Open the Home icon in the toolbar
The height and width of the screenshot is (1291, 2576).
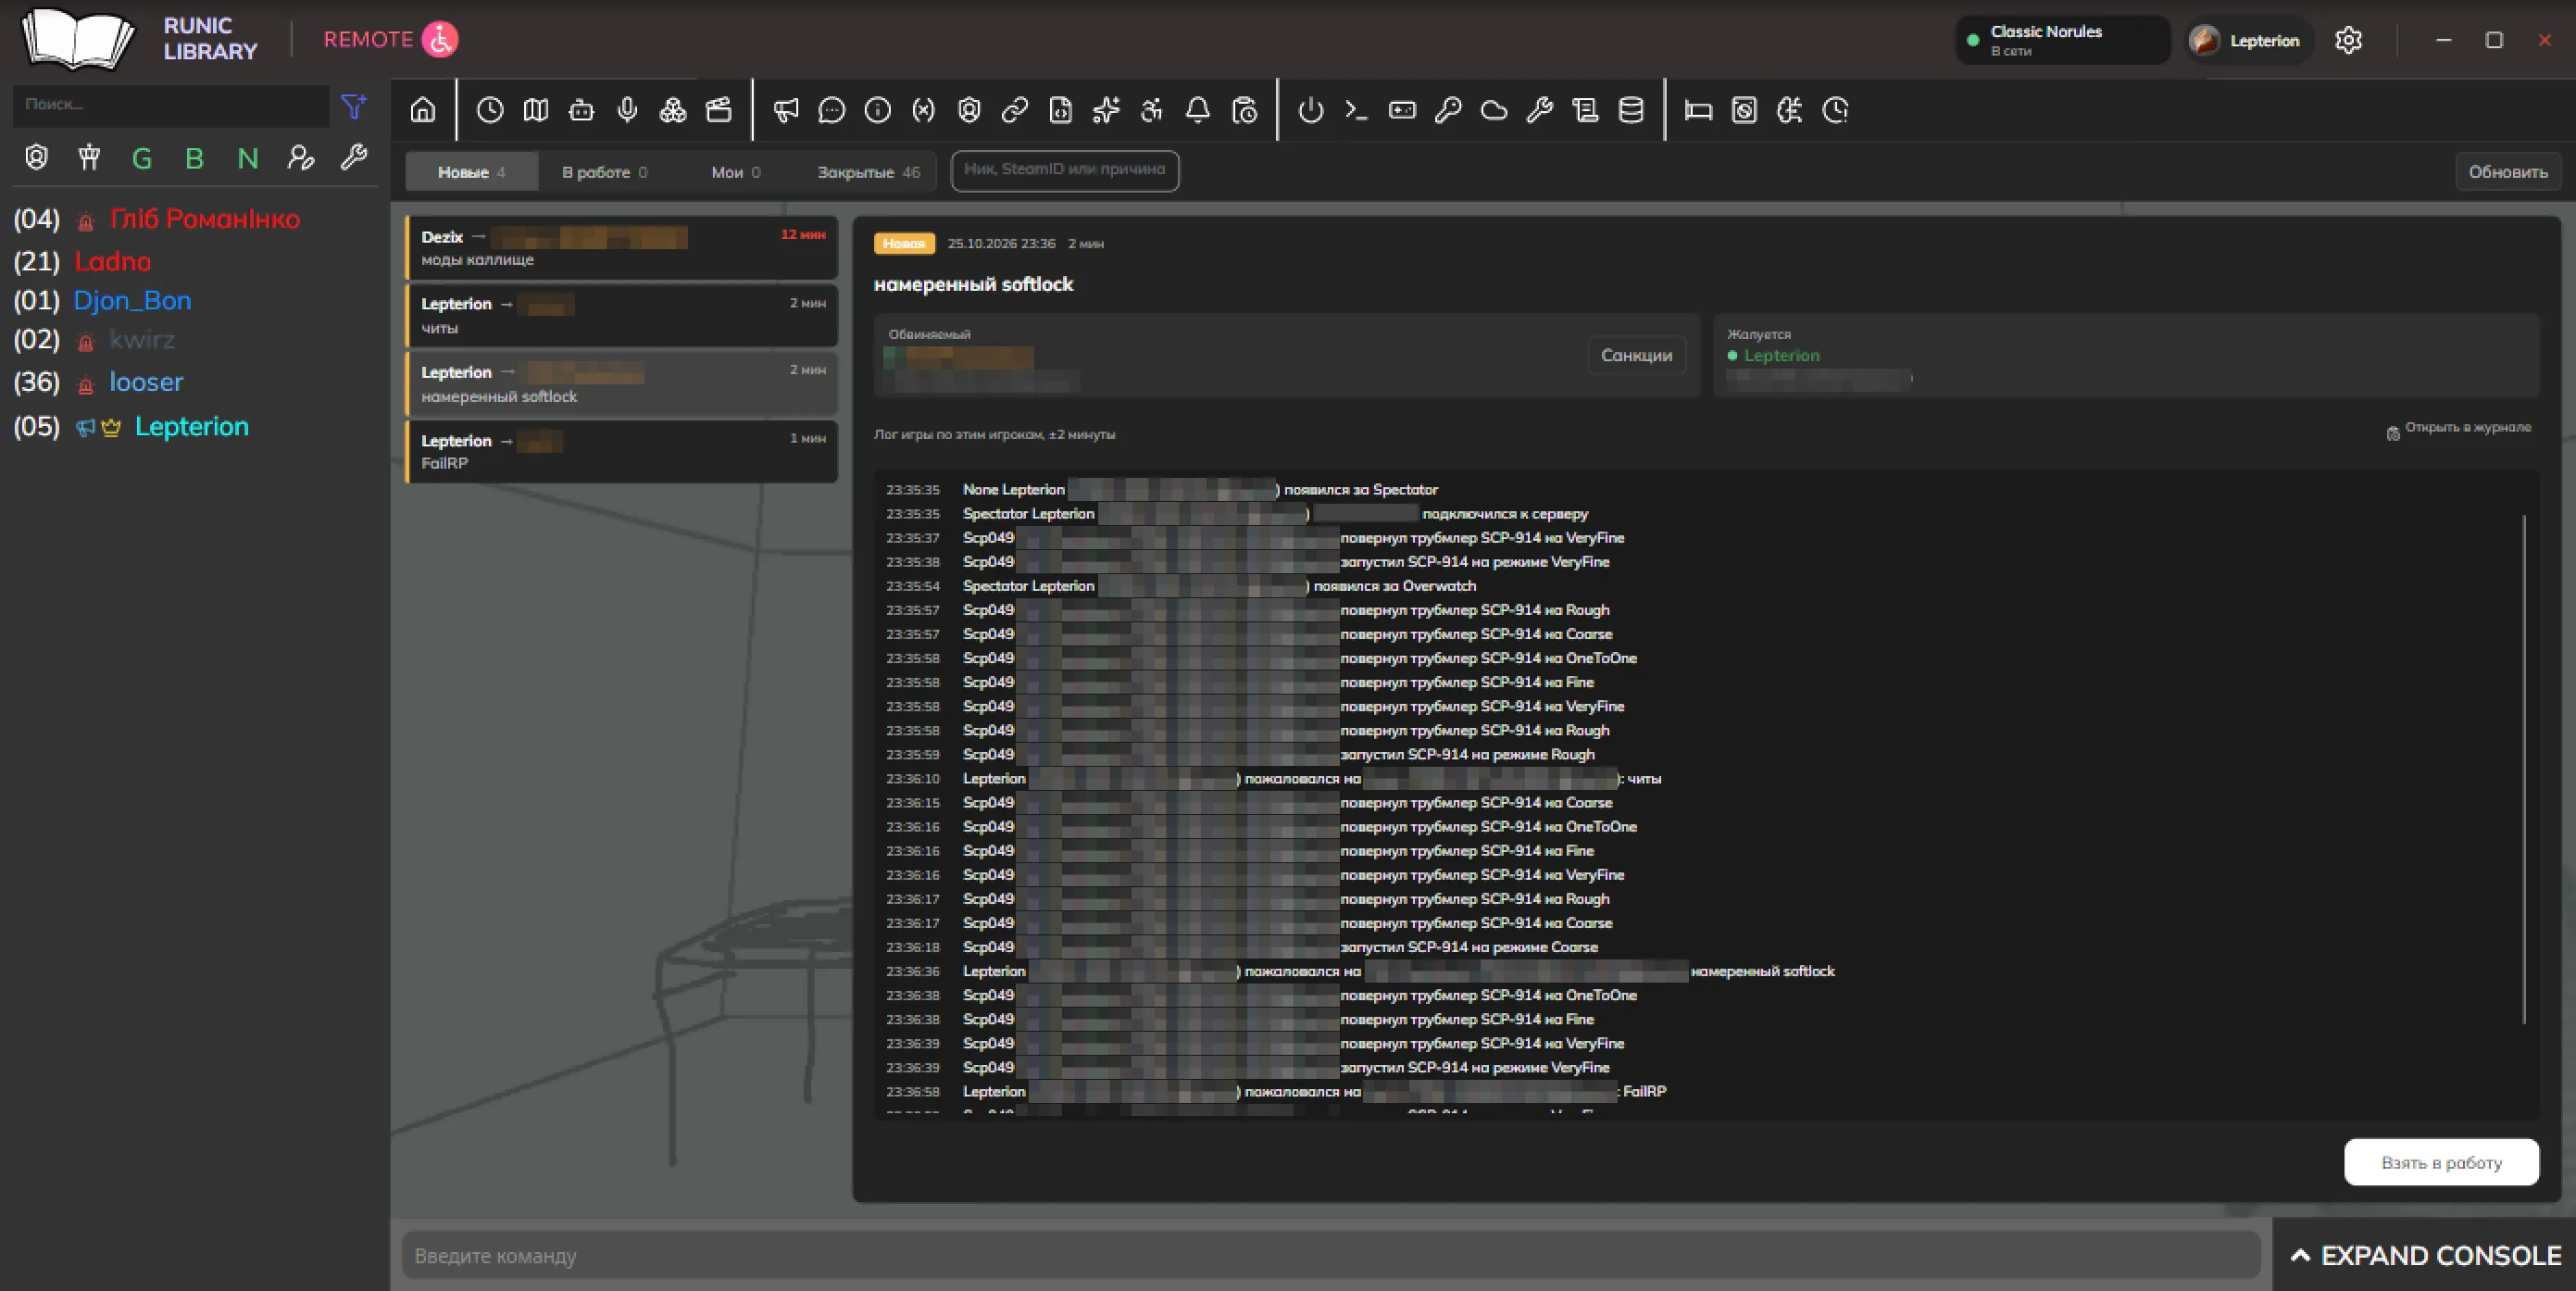[423, 110]
